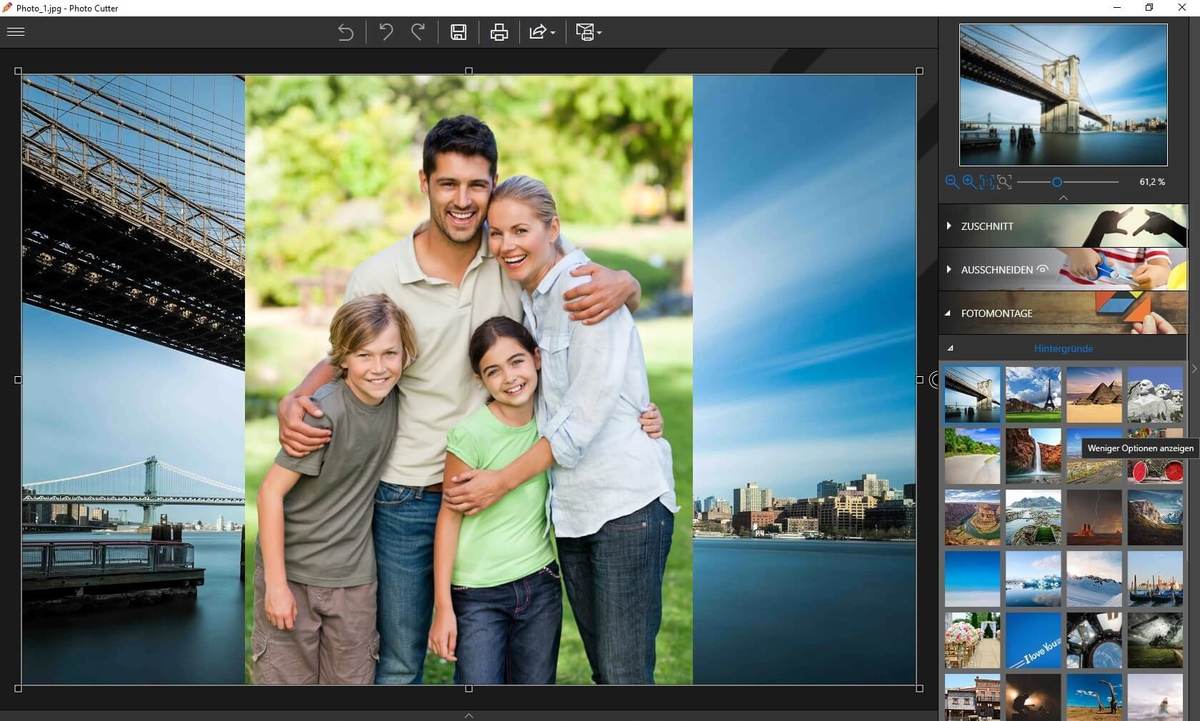Zoom out with the minus magnifier
This screenshot has height=721, width=1200.
(x=952, y=182)
